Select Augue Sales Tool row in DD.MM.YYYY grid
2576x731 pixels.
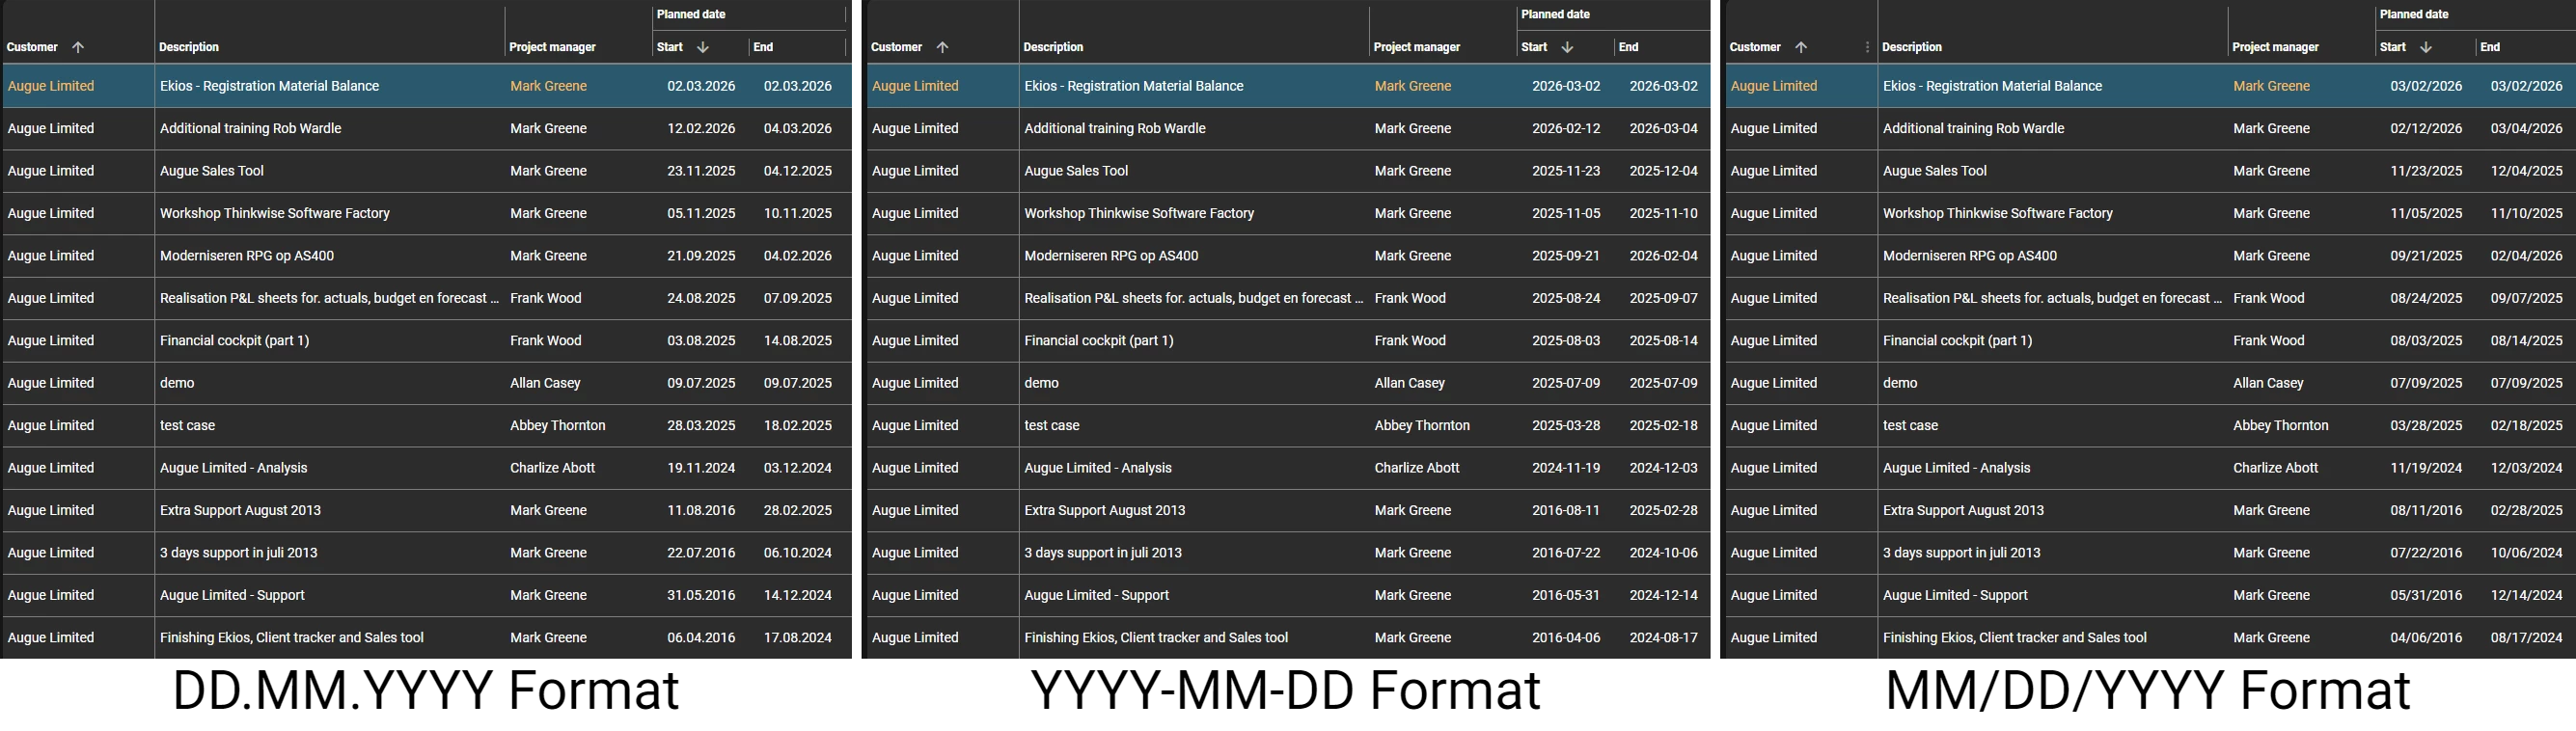(x=212, y=171)
